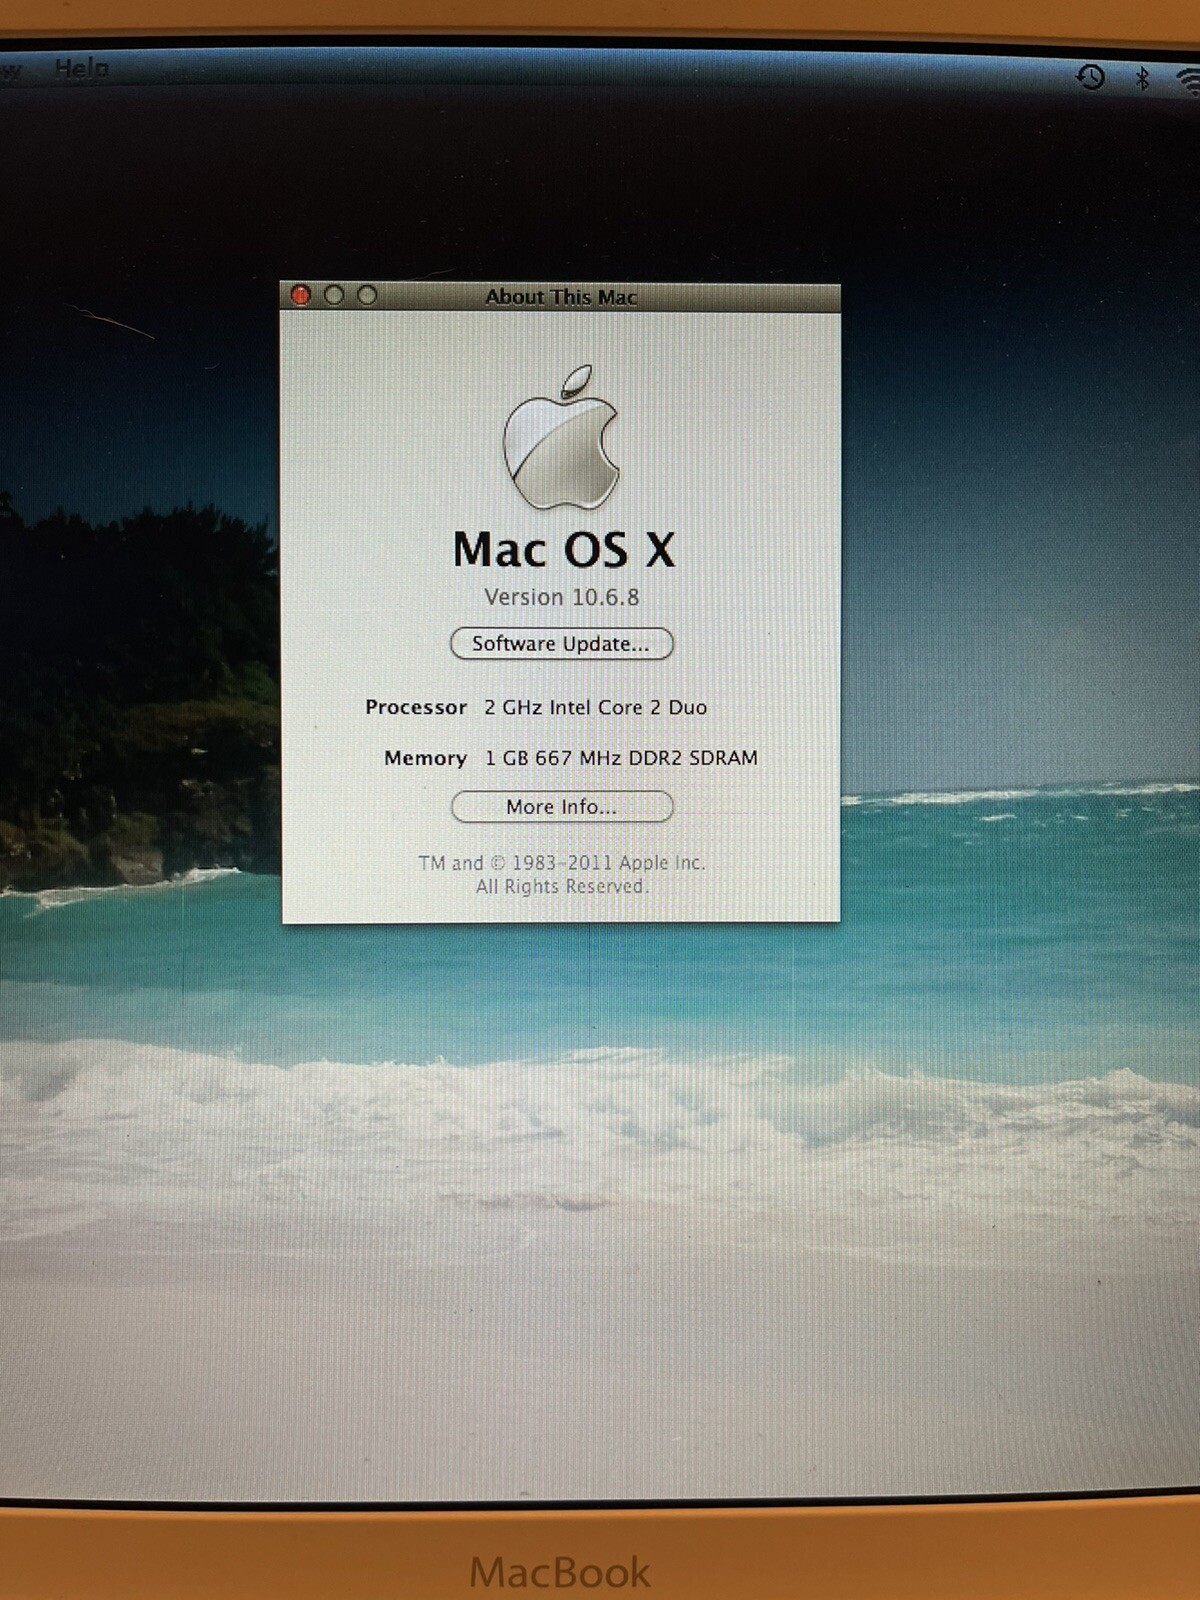Image resolution: width=1200 pixels, height=1600 pixels.
Task: Click the About This Mac title bar
Action: (x=561, y=296)
